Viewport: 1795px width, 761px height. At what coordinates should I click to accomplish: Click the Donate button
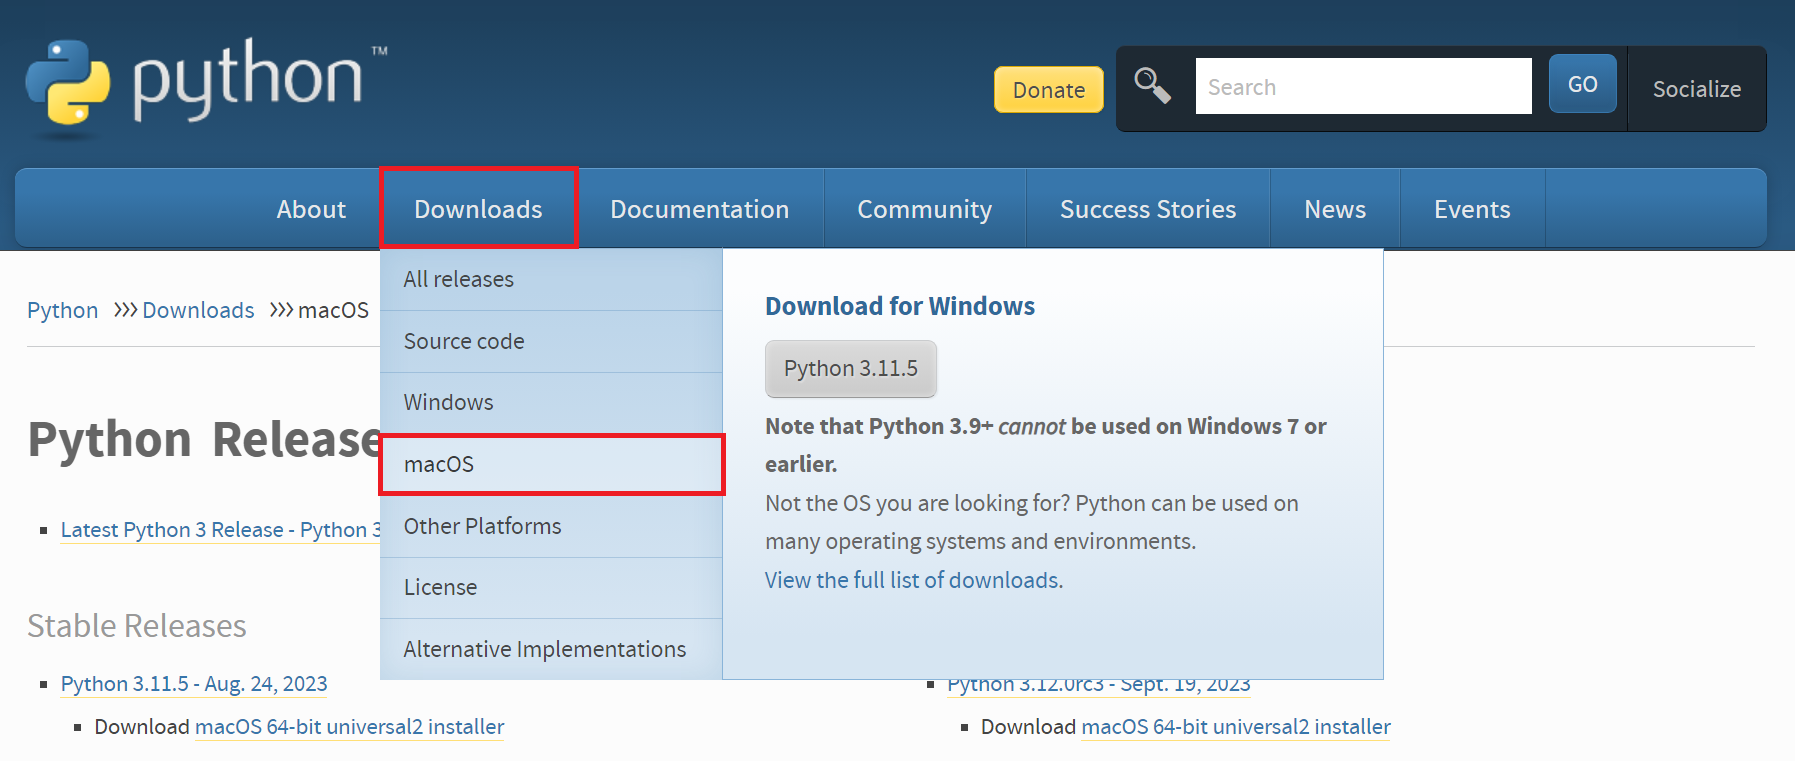tap(1048, 90)
